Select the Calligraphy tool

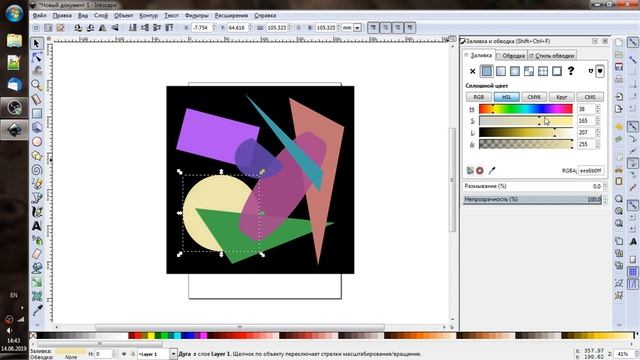(37, 211)
